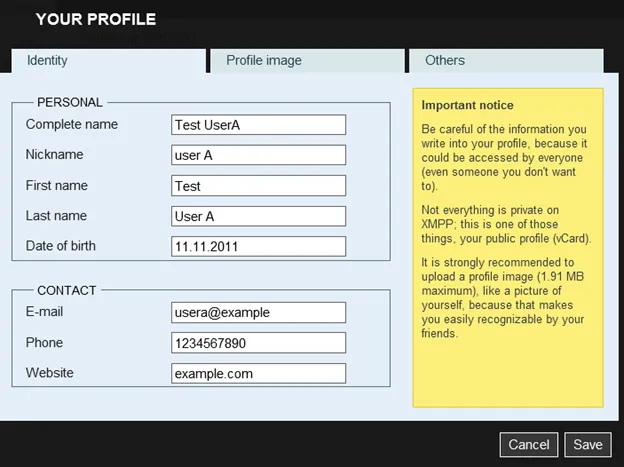Click the First name input containing Test
The image size is (624, 467).
pyautogui.click(x=258, y=186)
